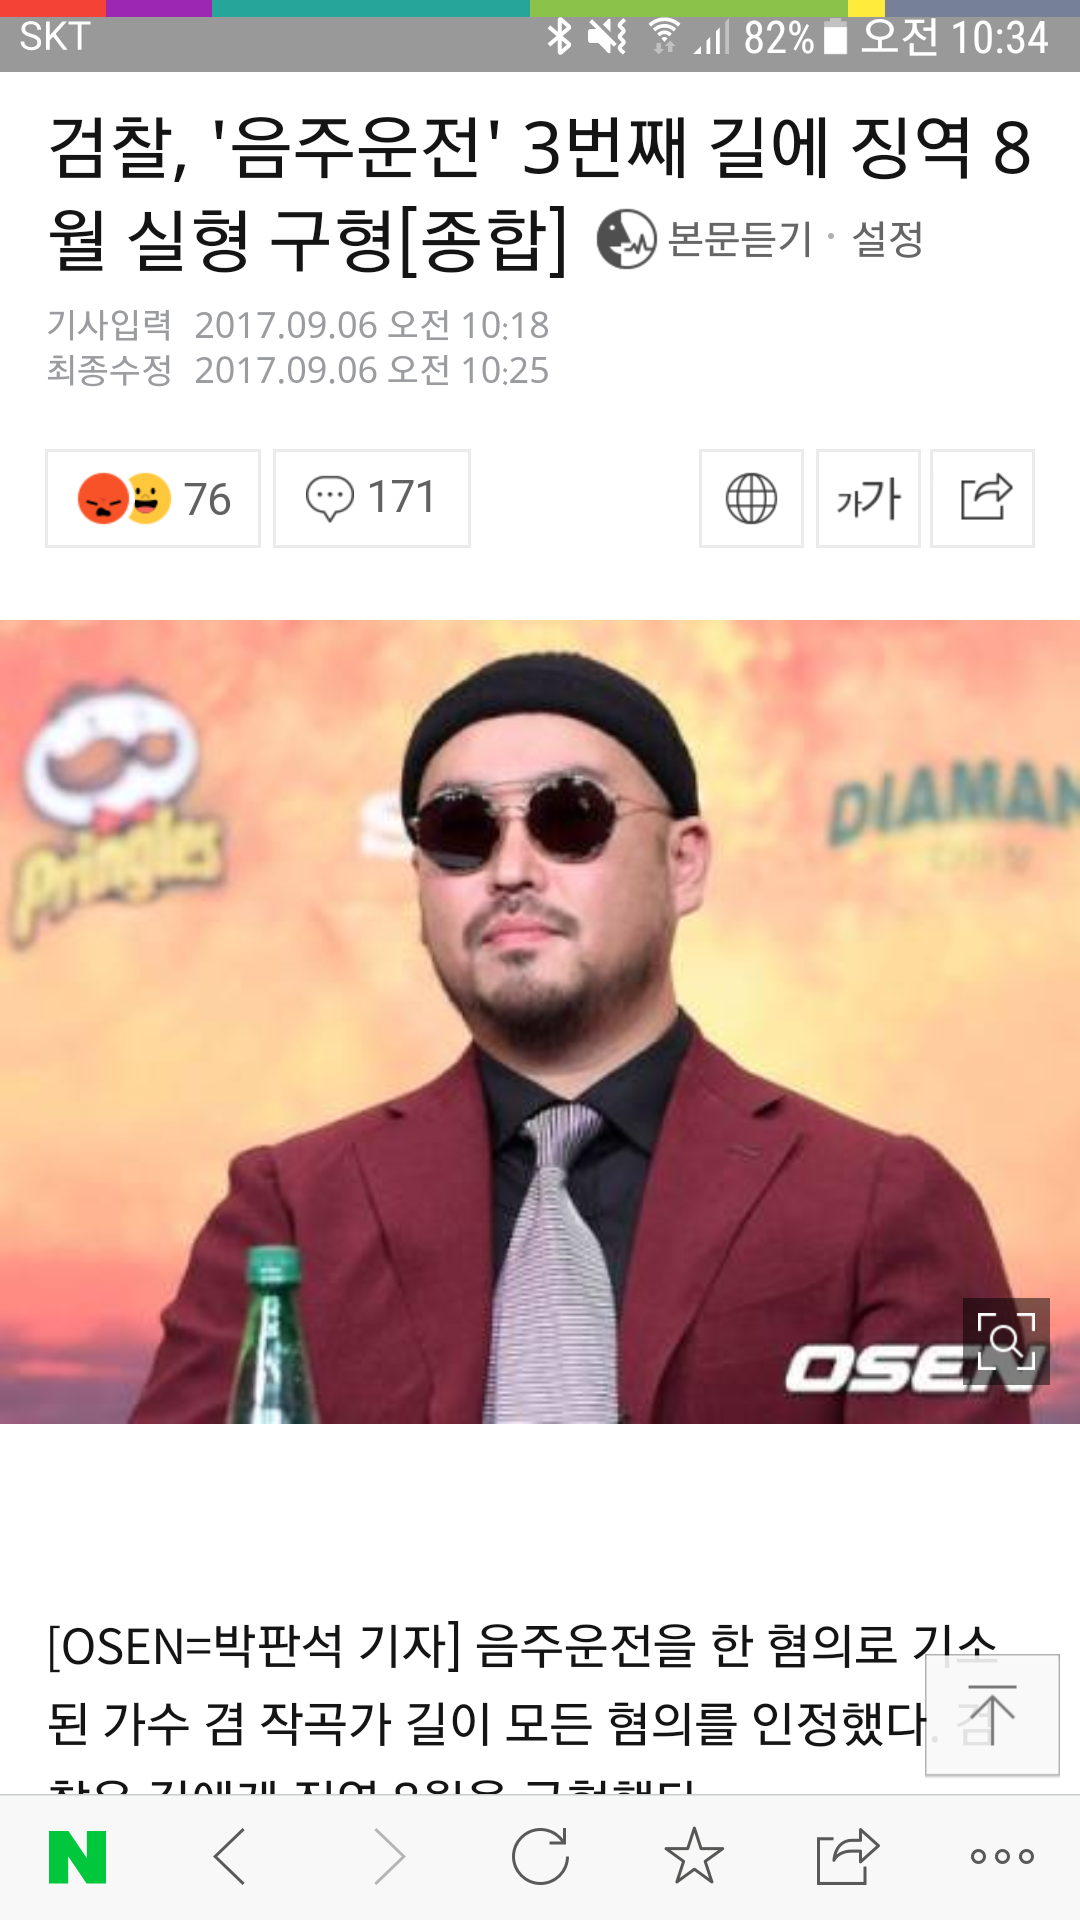Open the globe language icon
The height and width of the screenshot is (1920, 1080).
[x=751, y=498]
